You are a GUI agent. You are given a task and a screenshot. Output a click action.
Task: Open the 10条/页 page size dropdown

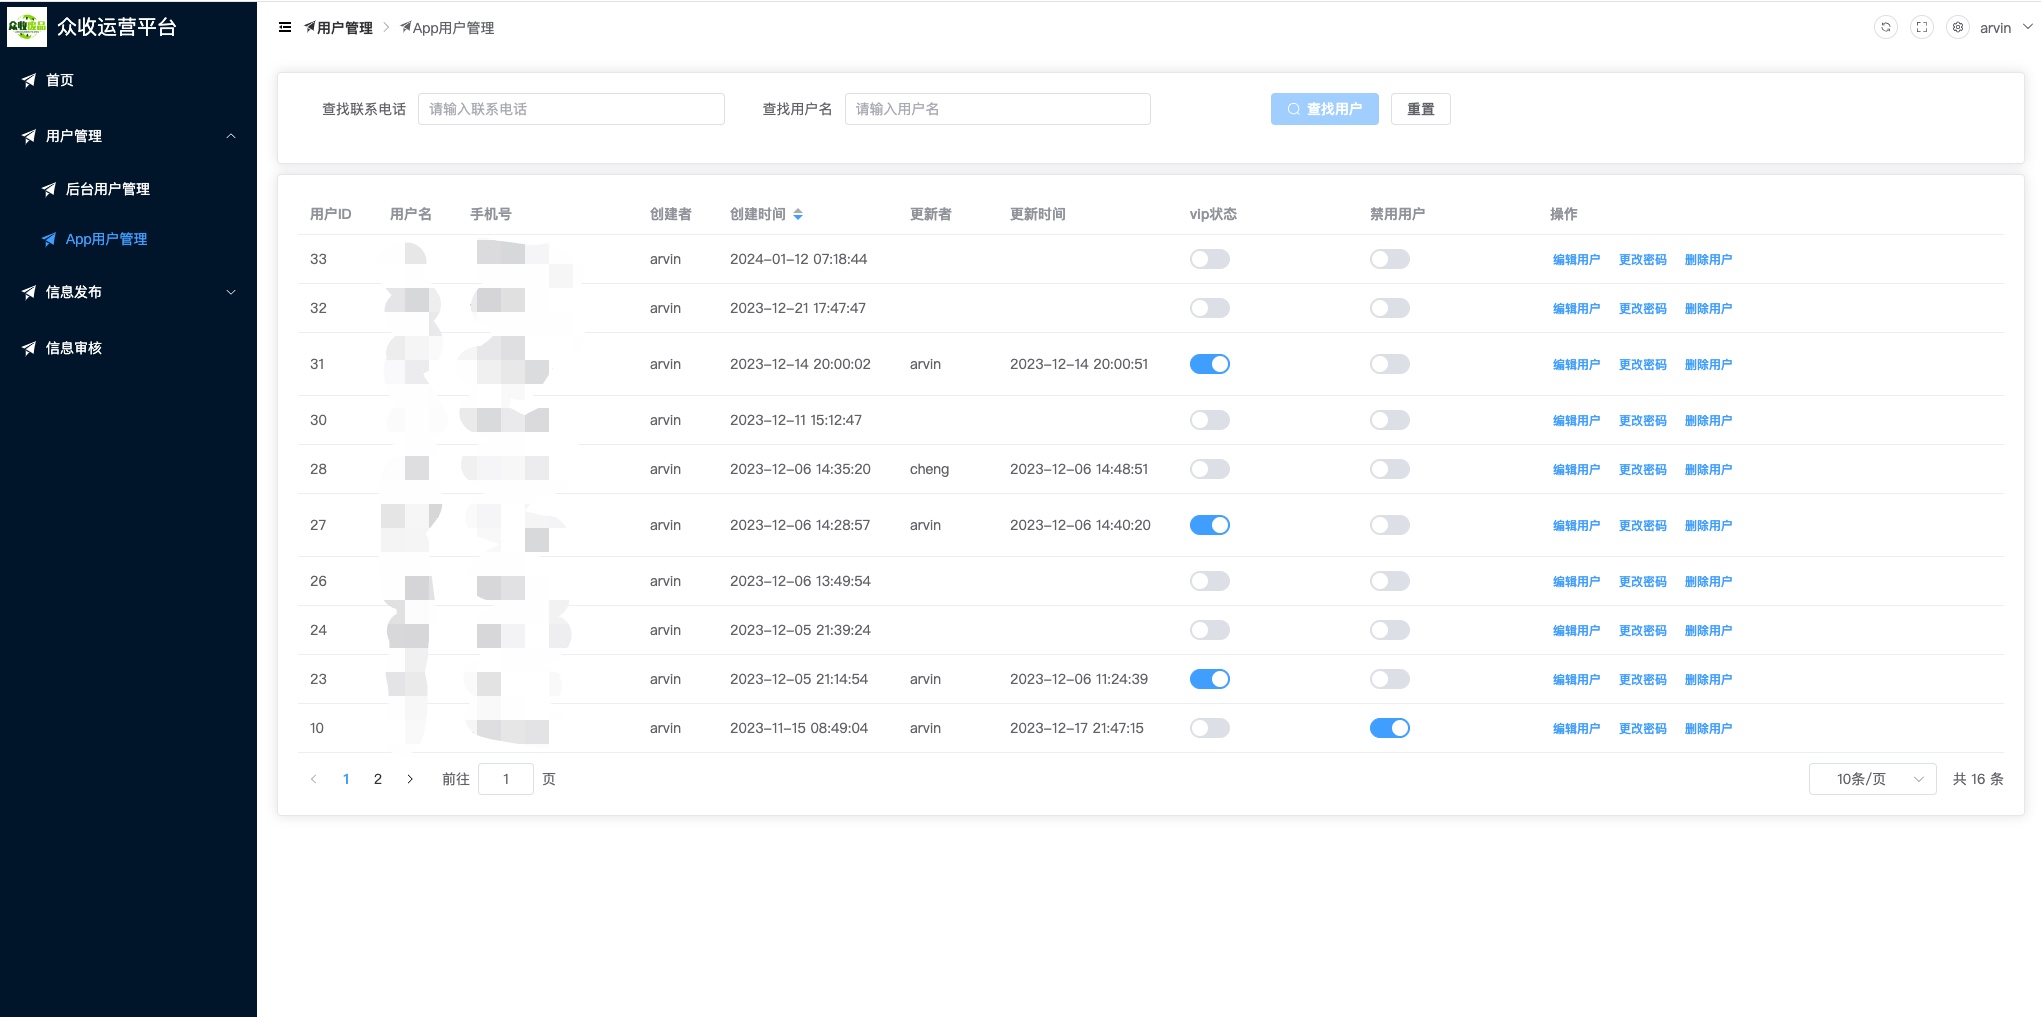tap(1872, 779)
